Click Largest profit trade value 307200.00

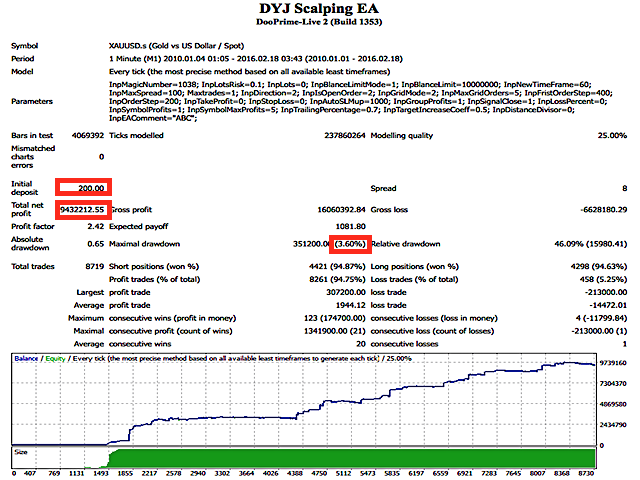pyautogui.click(x=346, y=292)
